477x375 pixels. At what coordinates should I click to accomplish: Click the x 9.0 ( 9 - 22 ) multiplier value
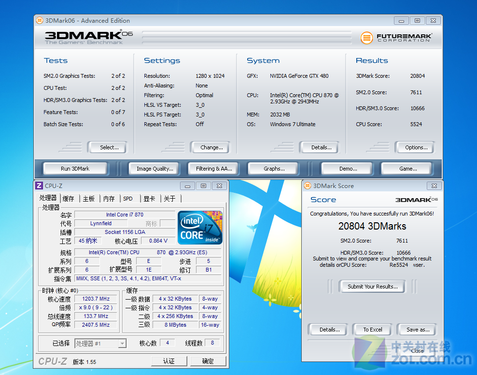coord(96,307)
